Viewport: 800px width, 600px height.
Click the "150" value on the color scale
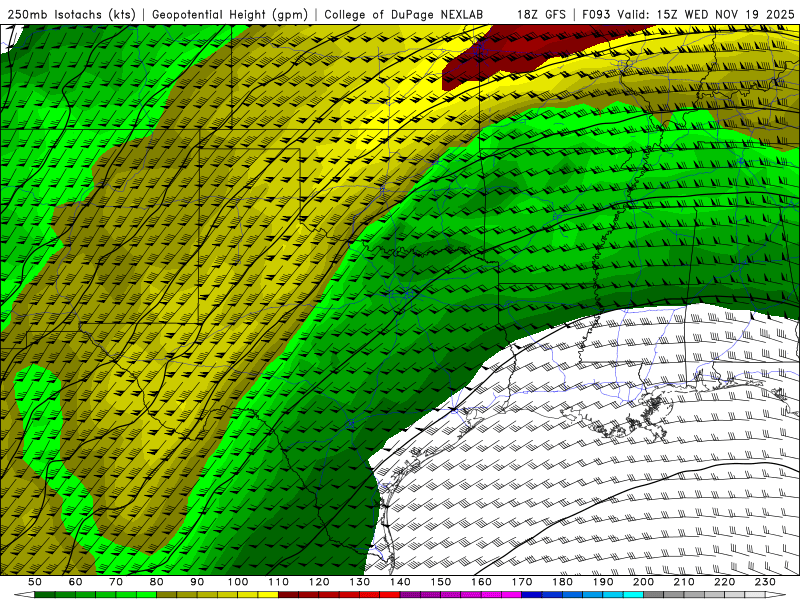pos(441,582)
